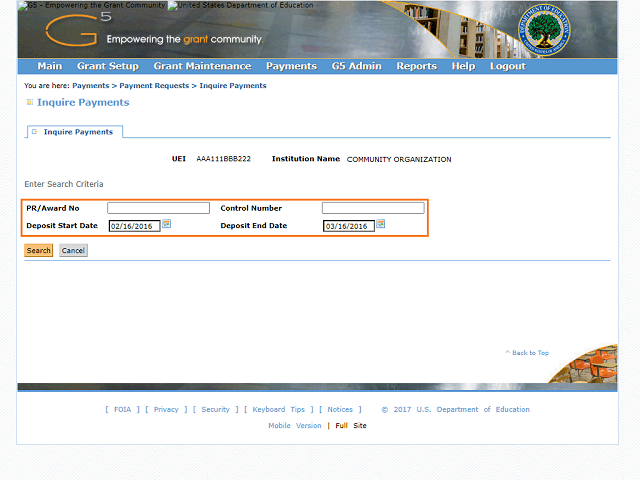Open Privacy footer link
Screen dimensions: 640x480
[166, 409]
